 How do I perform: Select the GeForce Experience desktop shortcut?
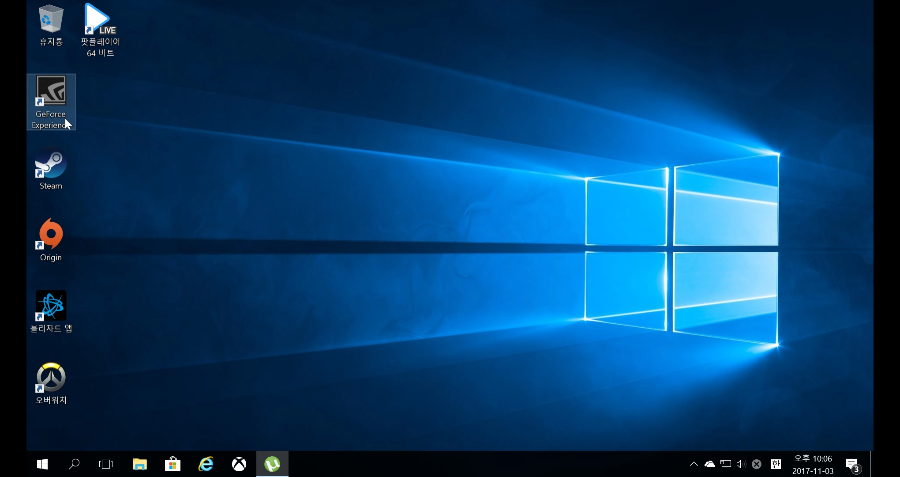pos(51,102)
